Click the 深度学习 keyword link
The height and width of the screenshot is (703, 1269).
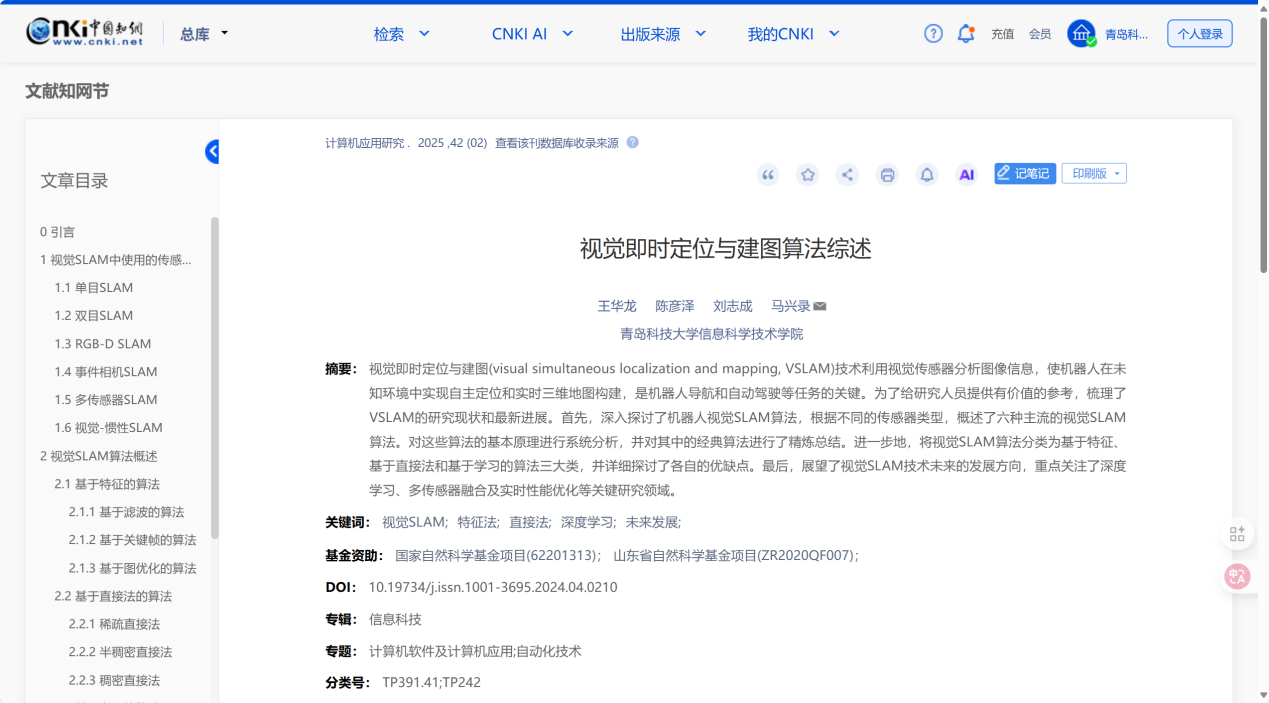[586, 522]
